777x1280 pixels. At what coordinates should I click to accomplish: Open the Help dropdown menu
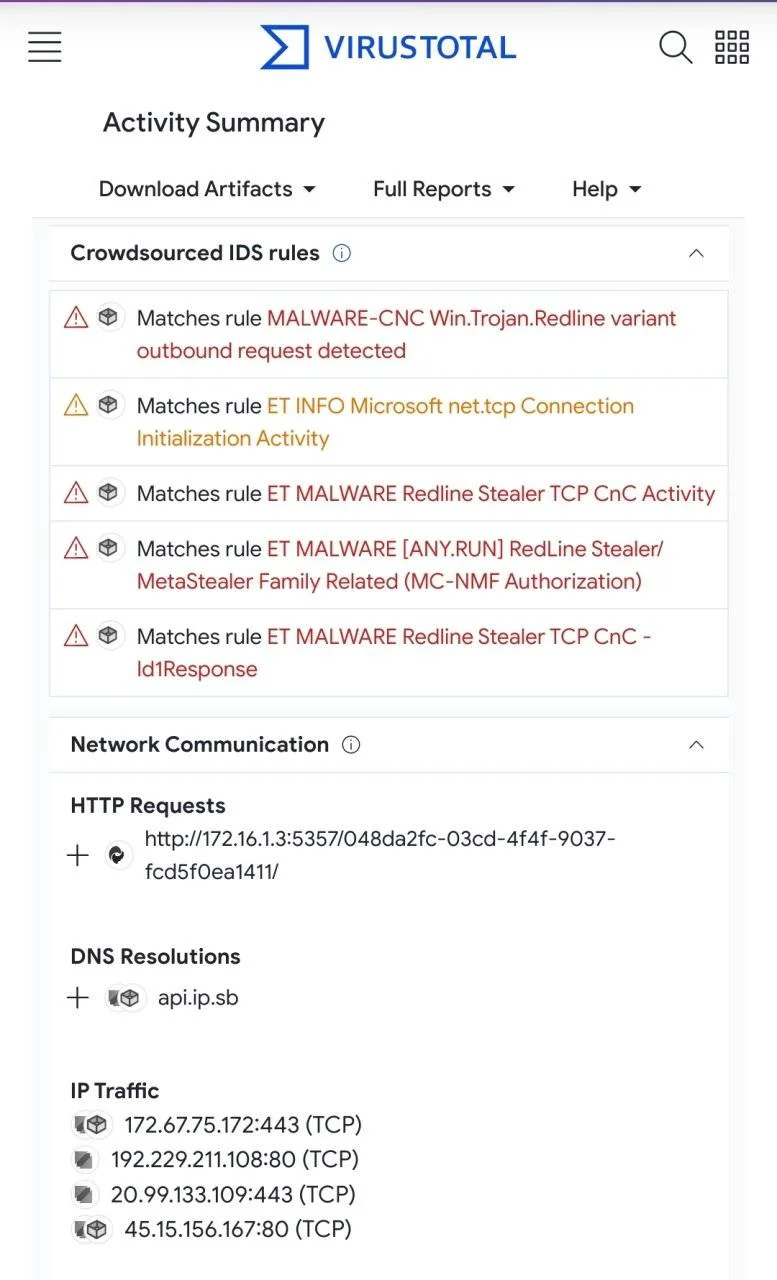606,189
